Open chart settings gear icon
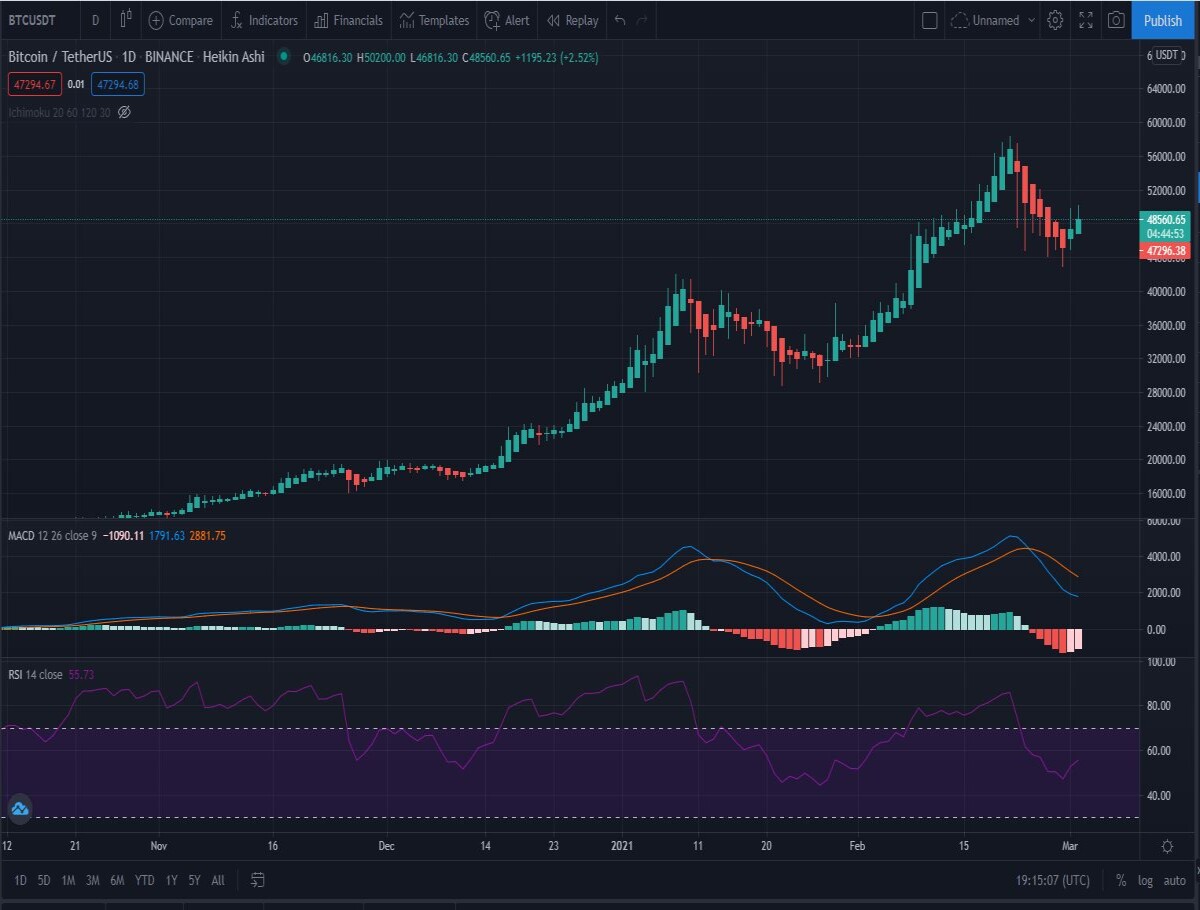 pyautogui.click(x=1055, y=20)
